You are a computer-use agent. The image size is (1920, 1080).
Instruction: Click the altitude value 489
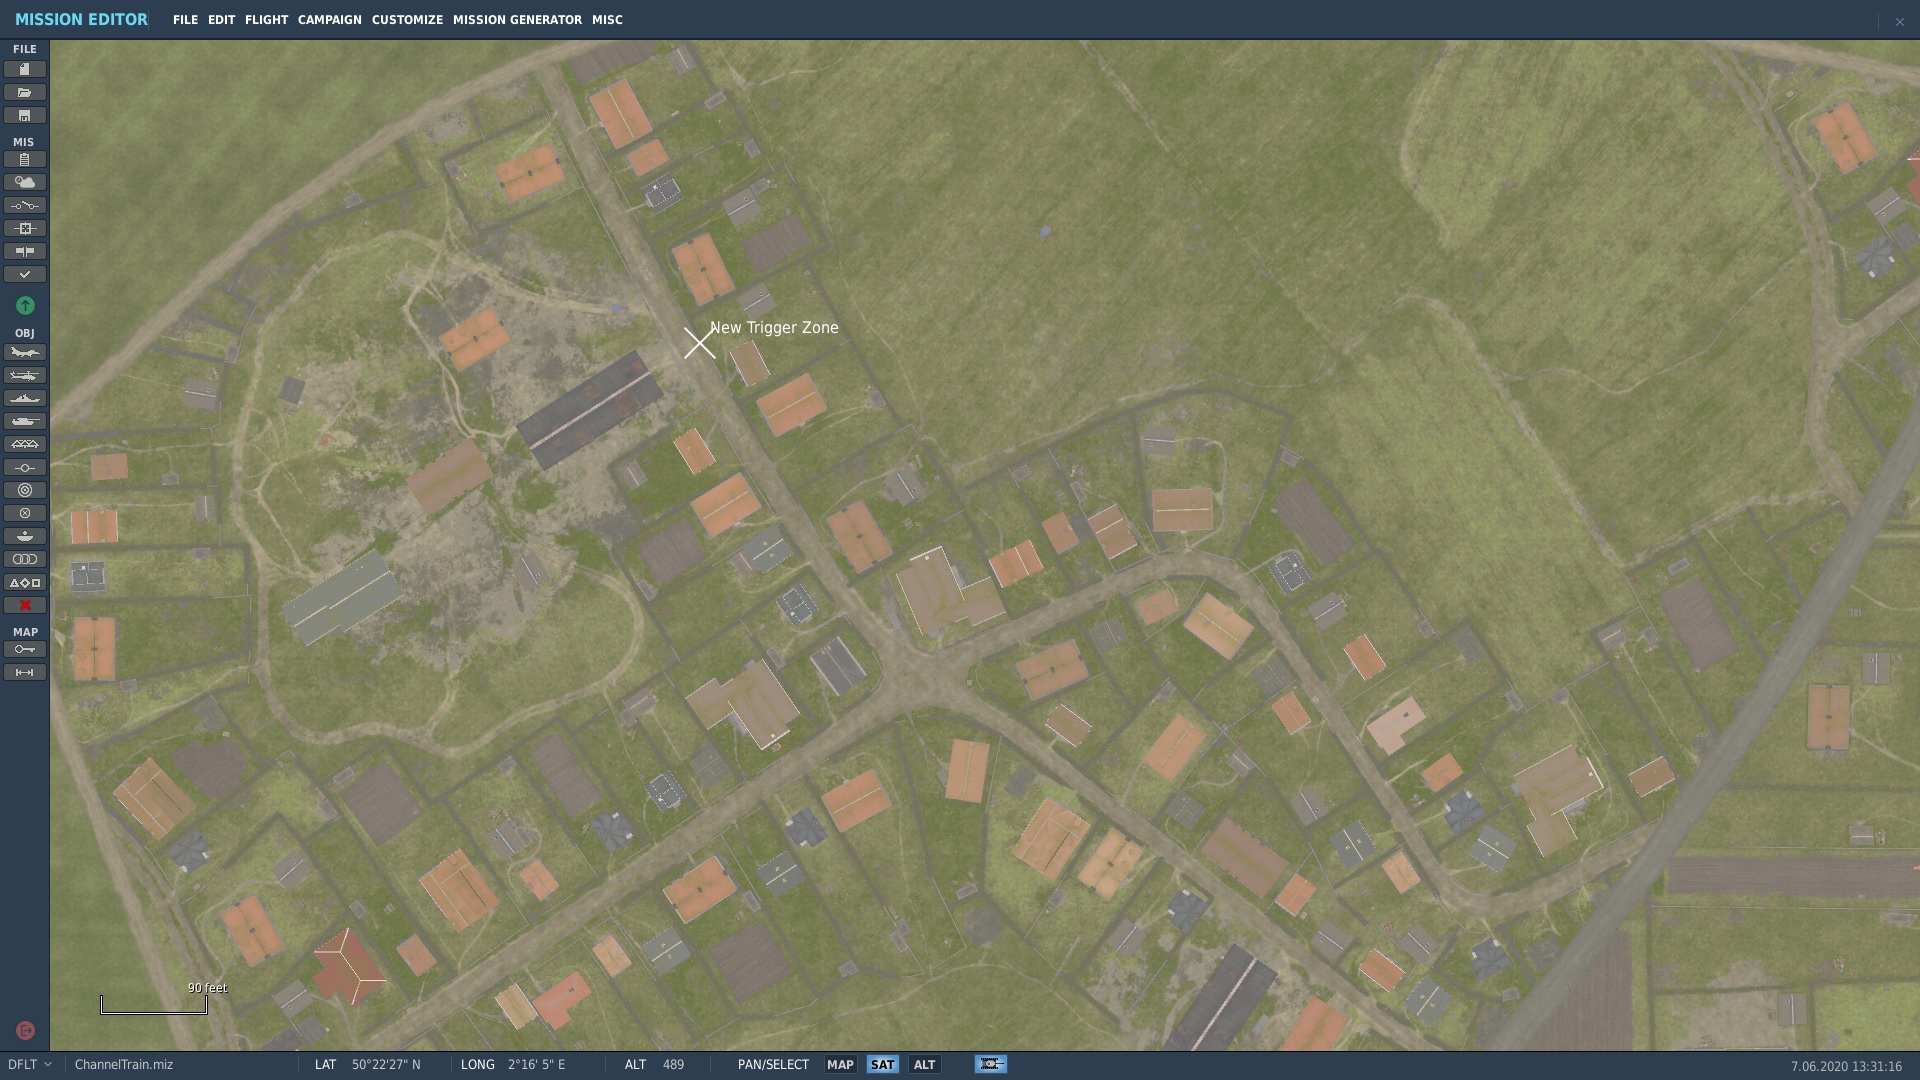pos(673,1065)
